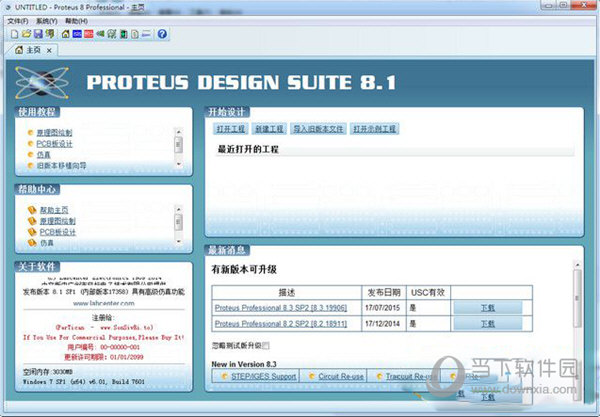Select the 主页 tab
Image resolution: width=600 pixels, height=417 pixels.
33,50
